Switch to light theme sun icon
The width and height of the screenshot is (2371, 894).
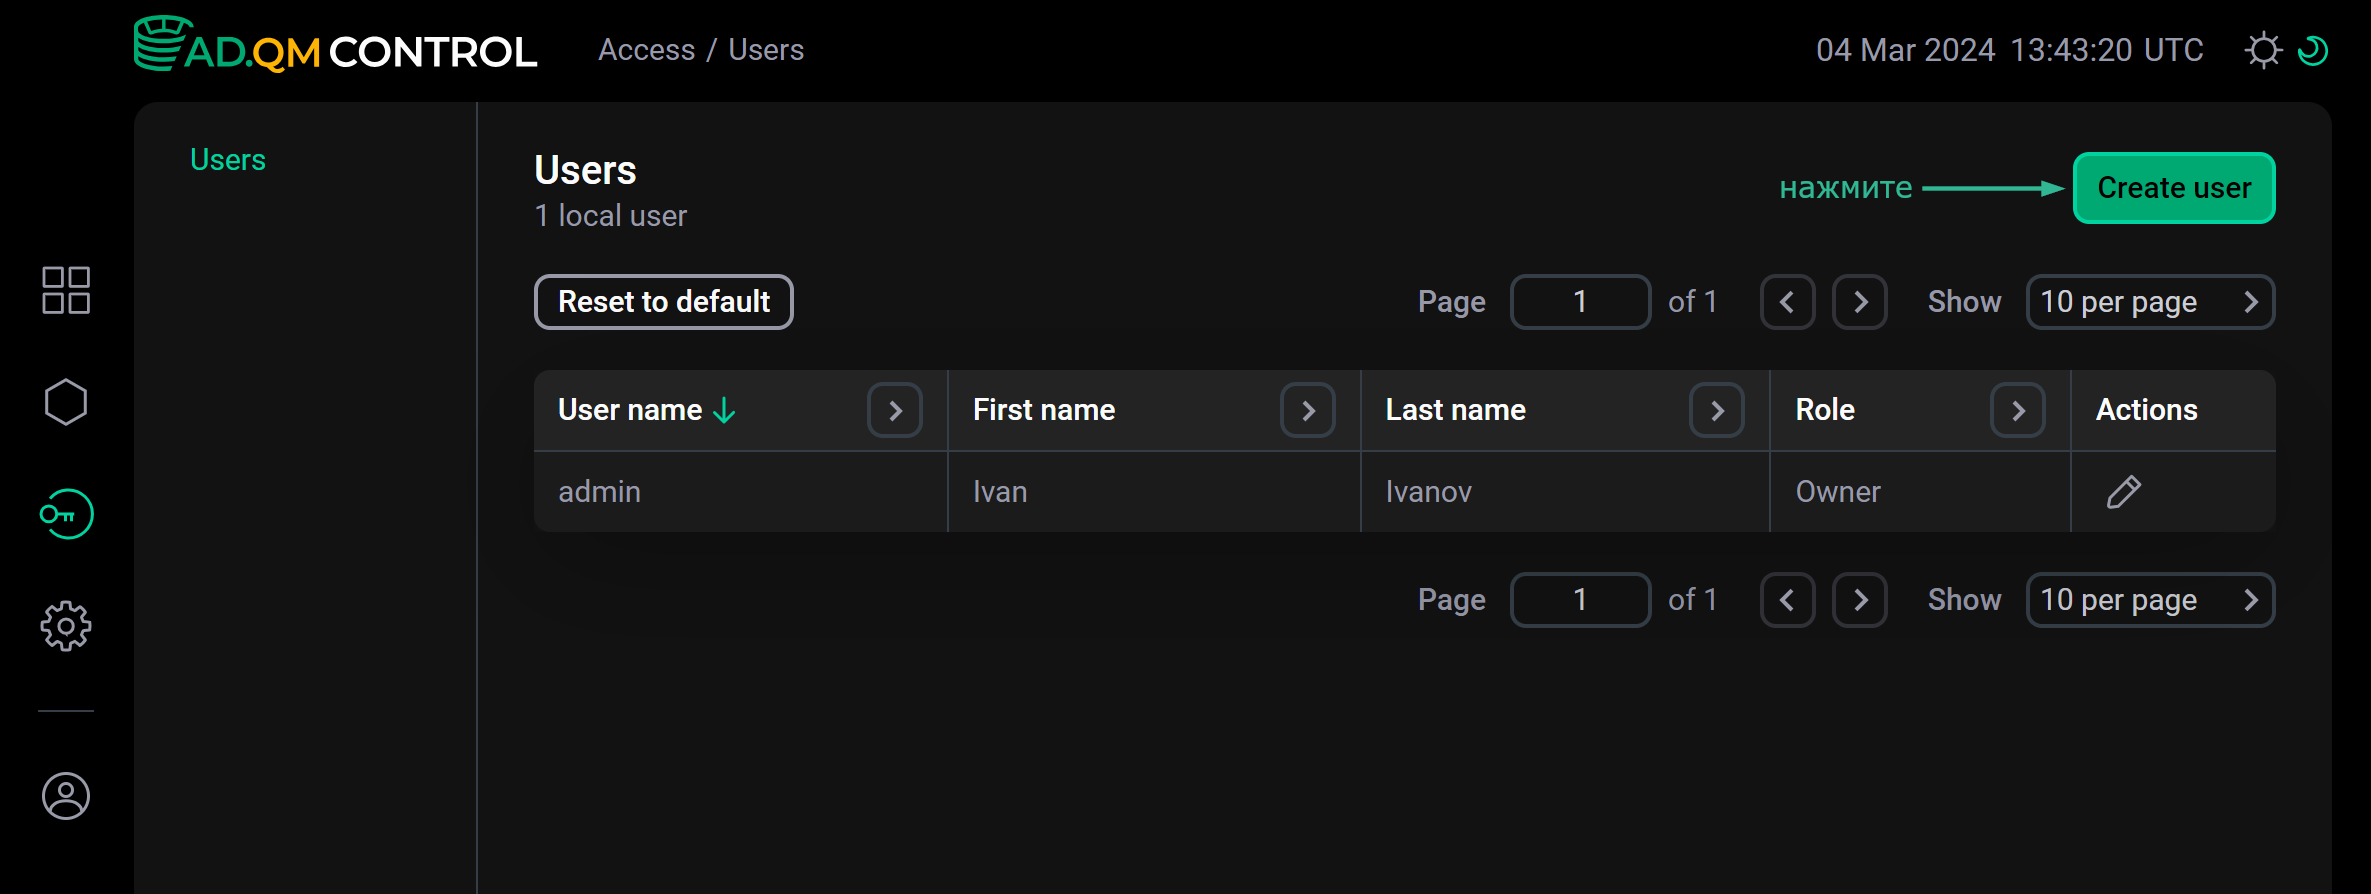pos(2263,50)
